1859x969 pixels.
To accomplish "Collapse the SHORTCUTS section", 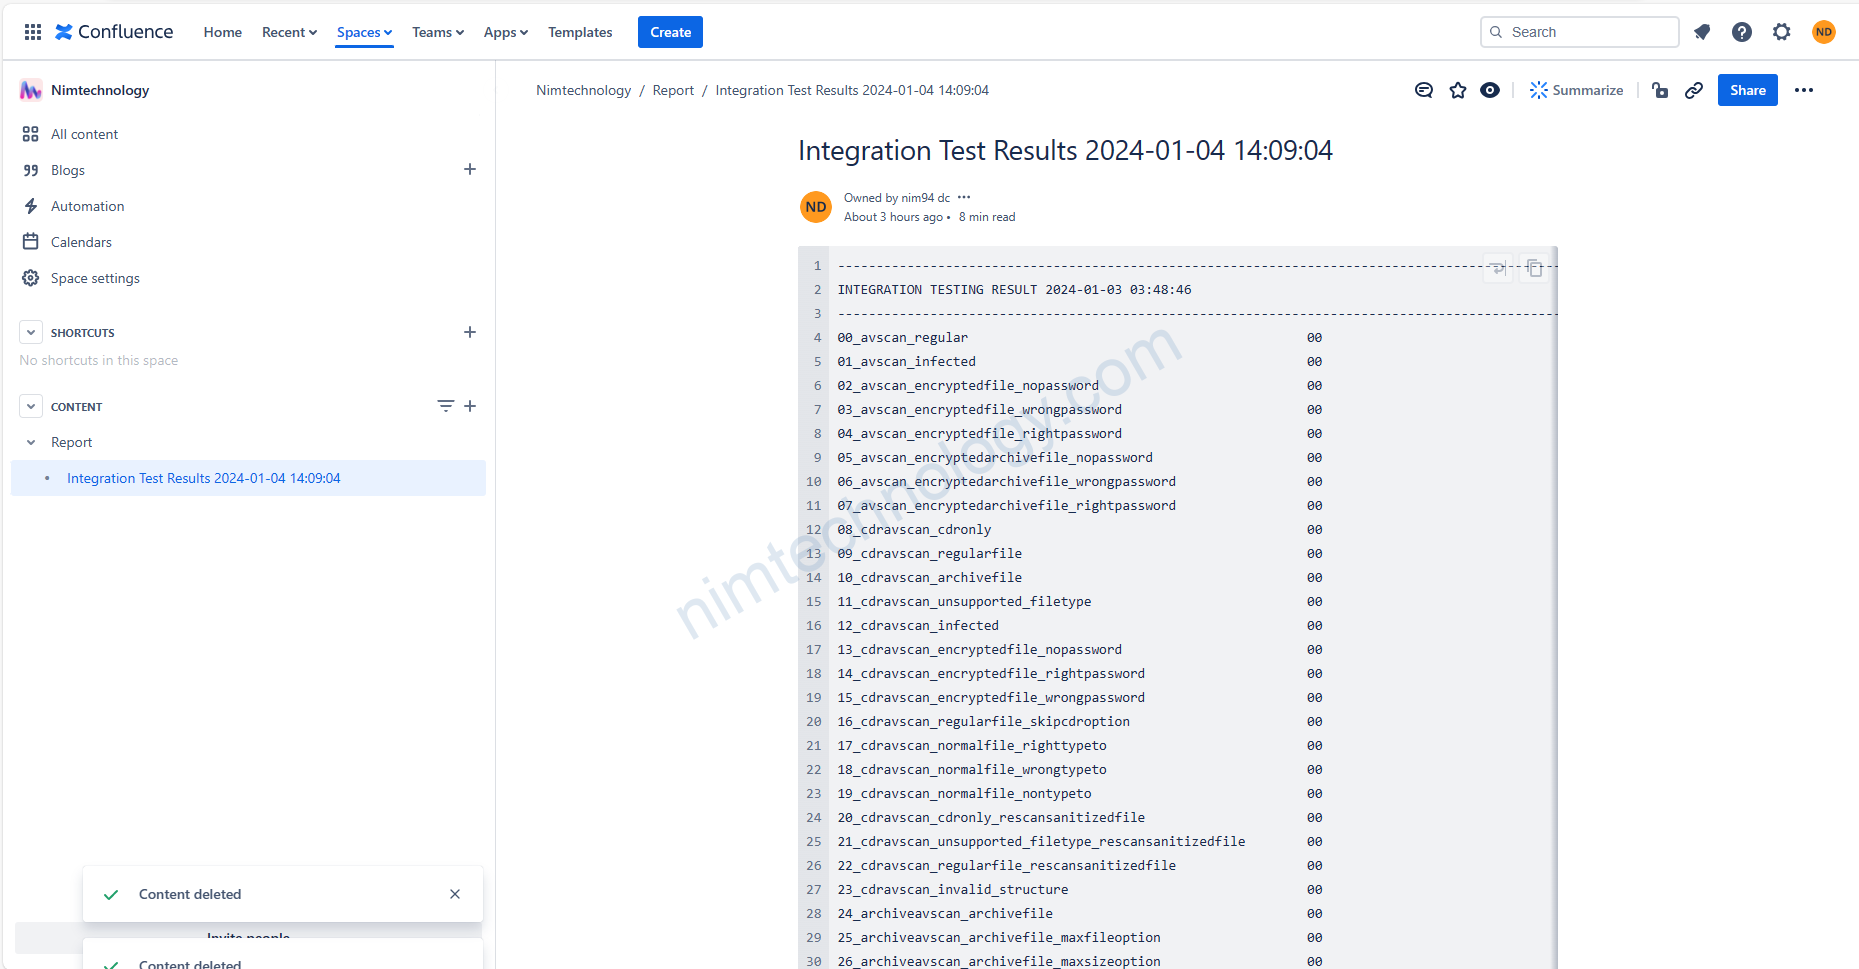I will coord(31,332).
